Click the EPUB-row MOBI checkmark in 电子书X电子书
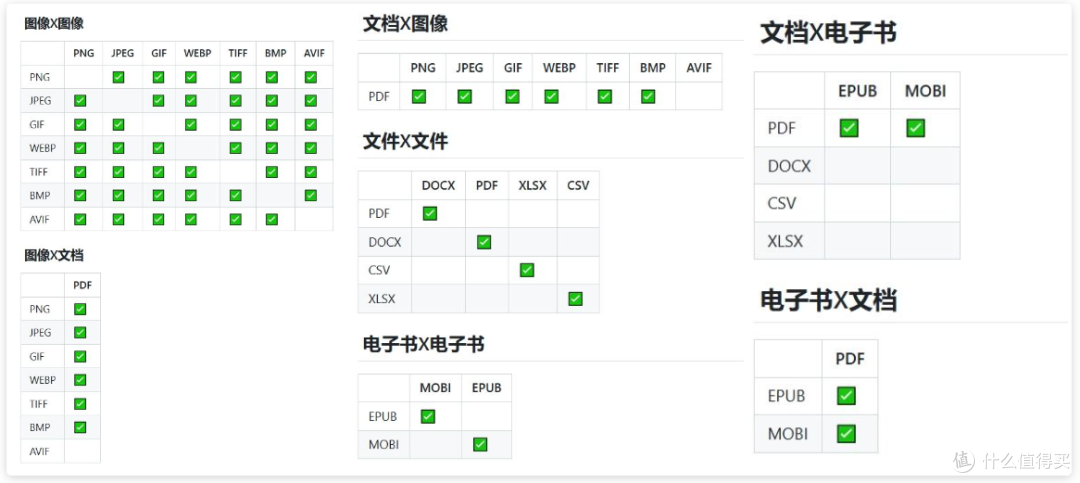The image size is (1080, 483). [428, 416]
